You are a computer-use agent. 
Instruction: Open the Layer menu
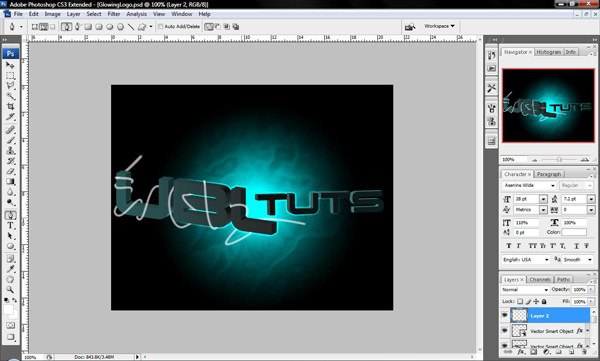coord(73,14)
